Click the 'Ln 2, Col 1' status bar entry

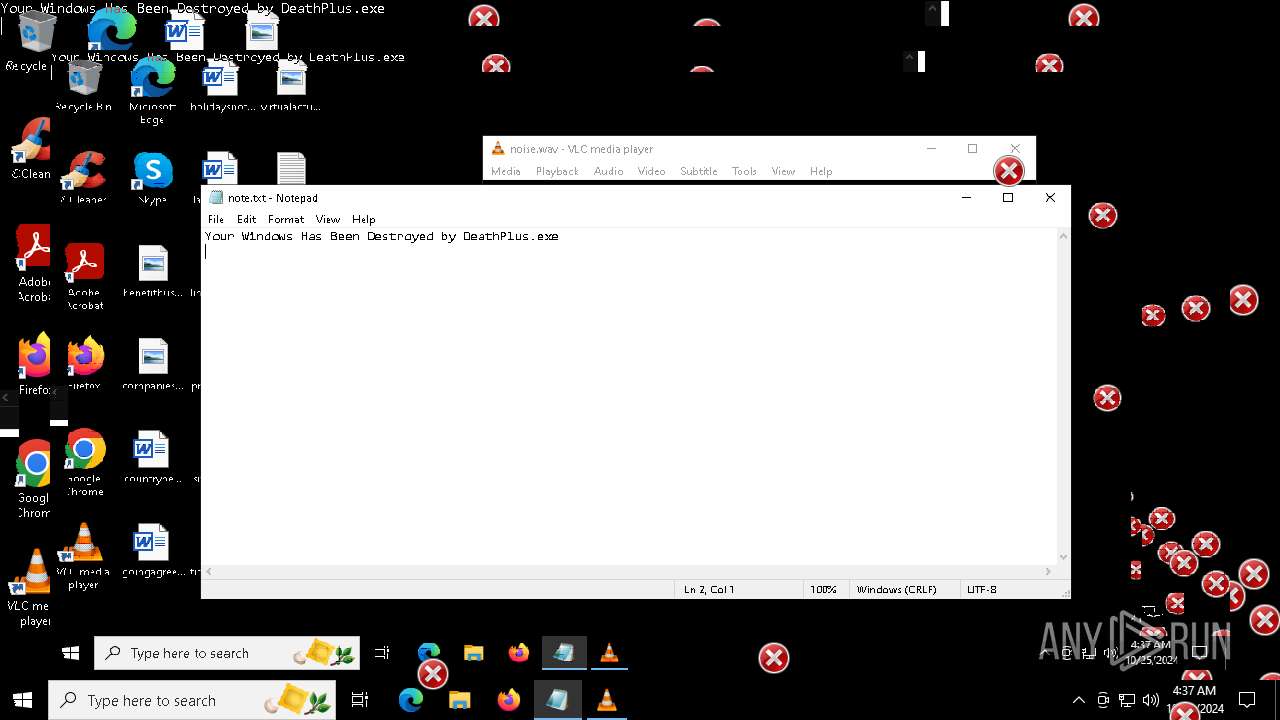709,589
